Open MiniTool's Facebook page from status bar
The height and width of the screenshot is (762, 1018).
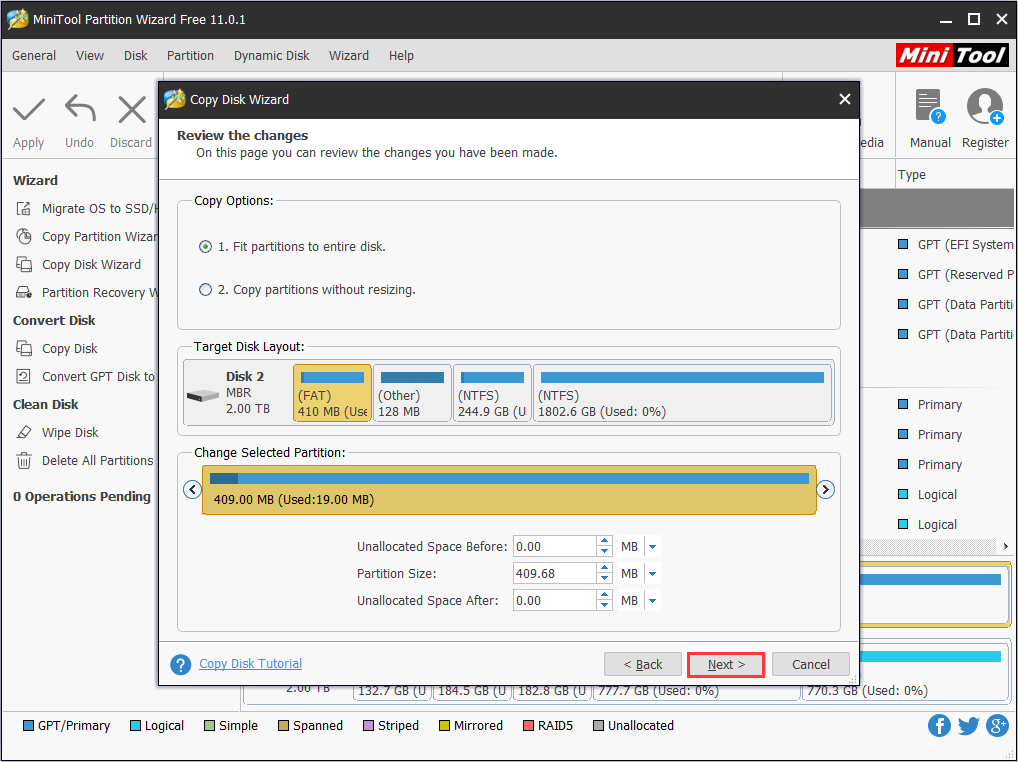tap(939, 725)
